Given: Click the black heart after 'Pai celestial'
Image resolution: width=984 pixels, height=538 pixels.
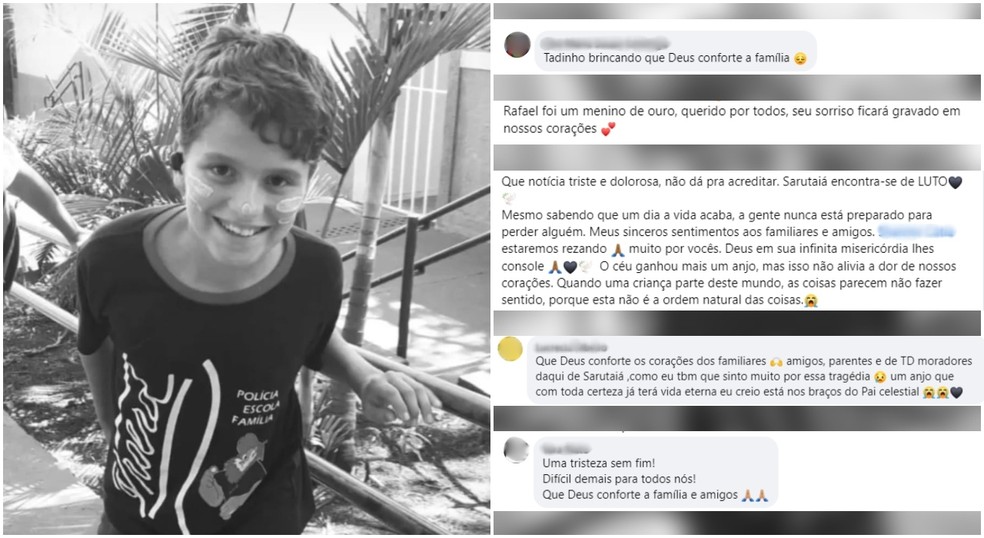Looking at the screenshot, I should 956,393.
